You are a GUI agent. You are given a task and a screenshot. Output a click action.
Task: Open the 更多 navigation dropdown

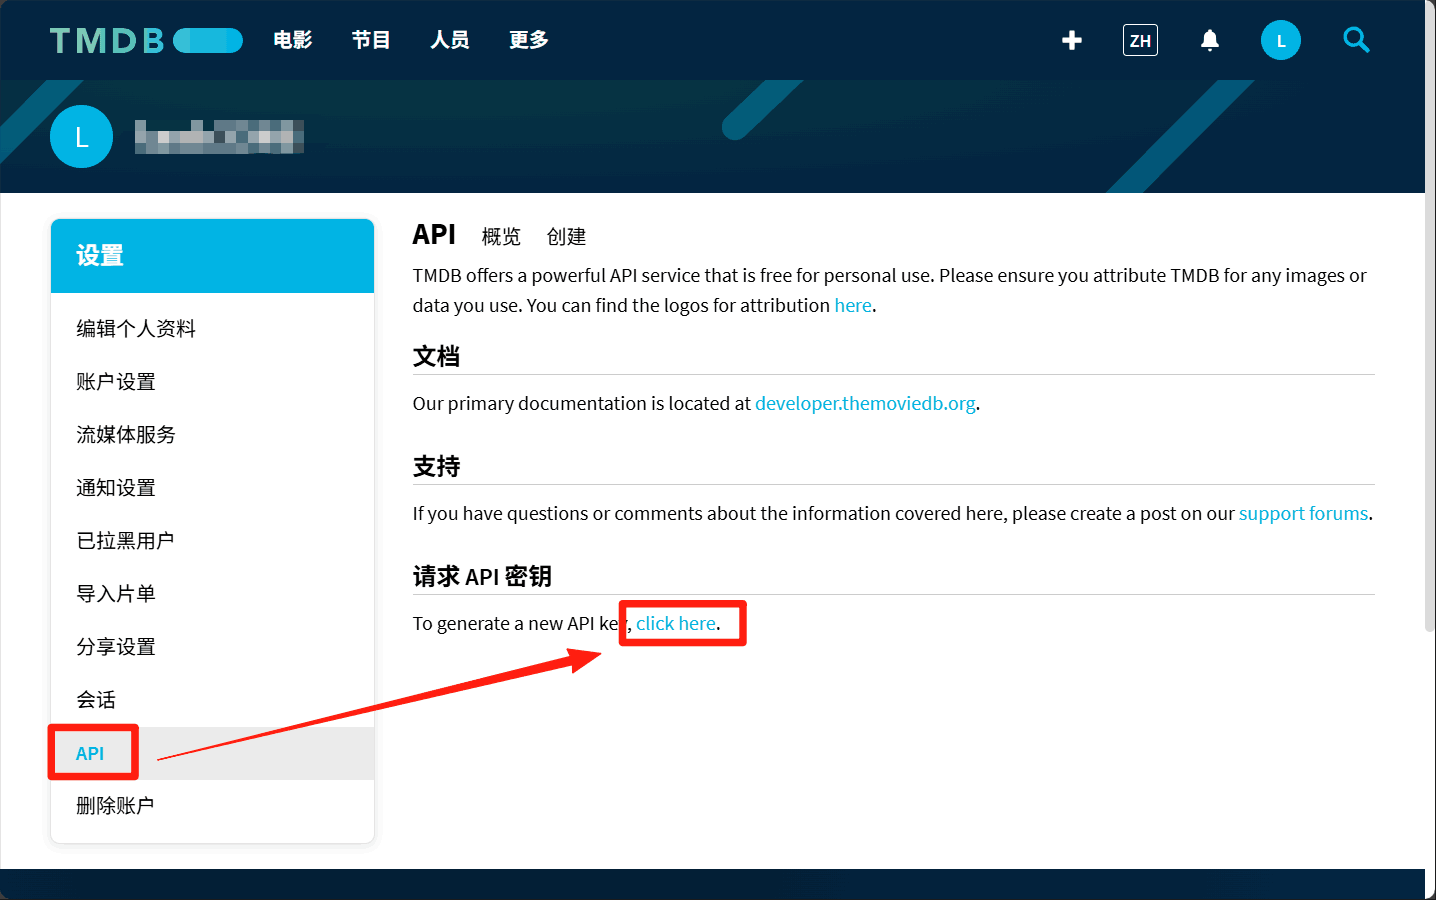point(527,40)
